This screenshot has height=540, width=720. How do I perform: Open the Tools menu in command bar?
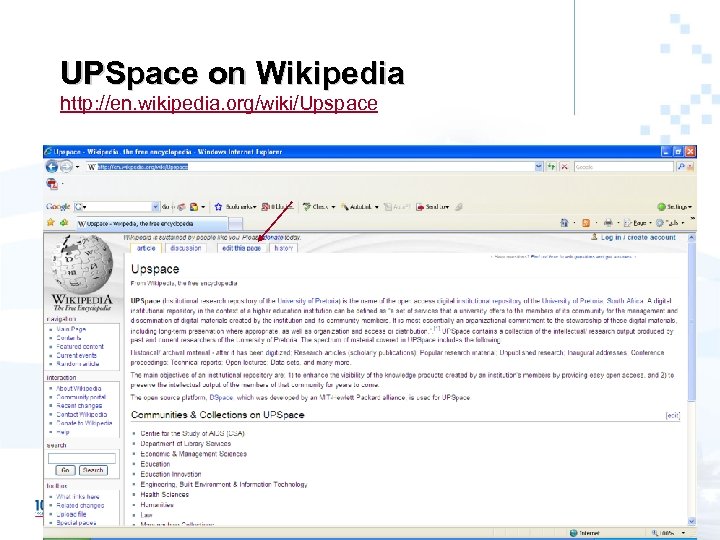(x=670, y=223)
